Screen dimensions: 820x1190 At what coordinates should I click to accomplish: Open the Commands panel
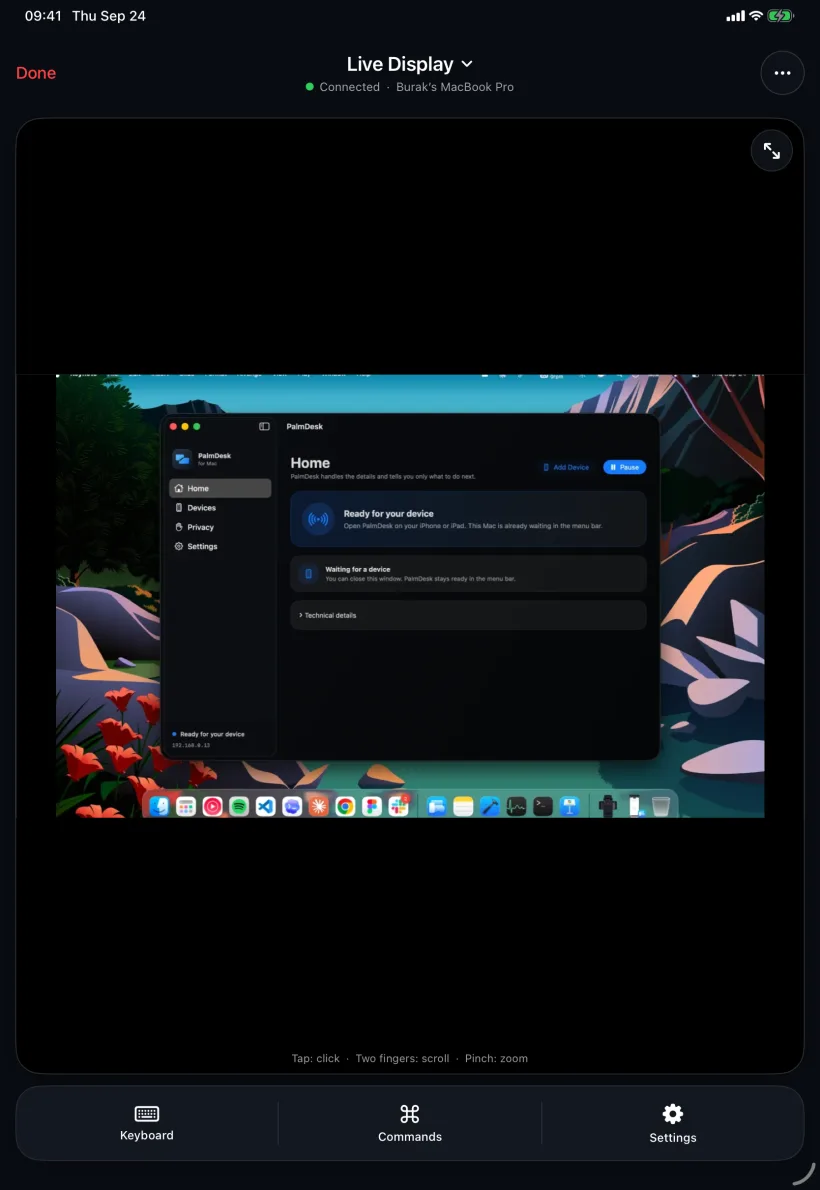(x=410, y=1123)
